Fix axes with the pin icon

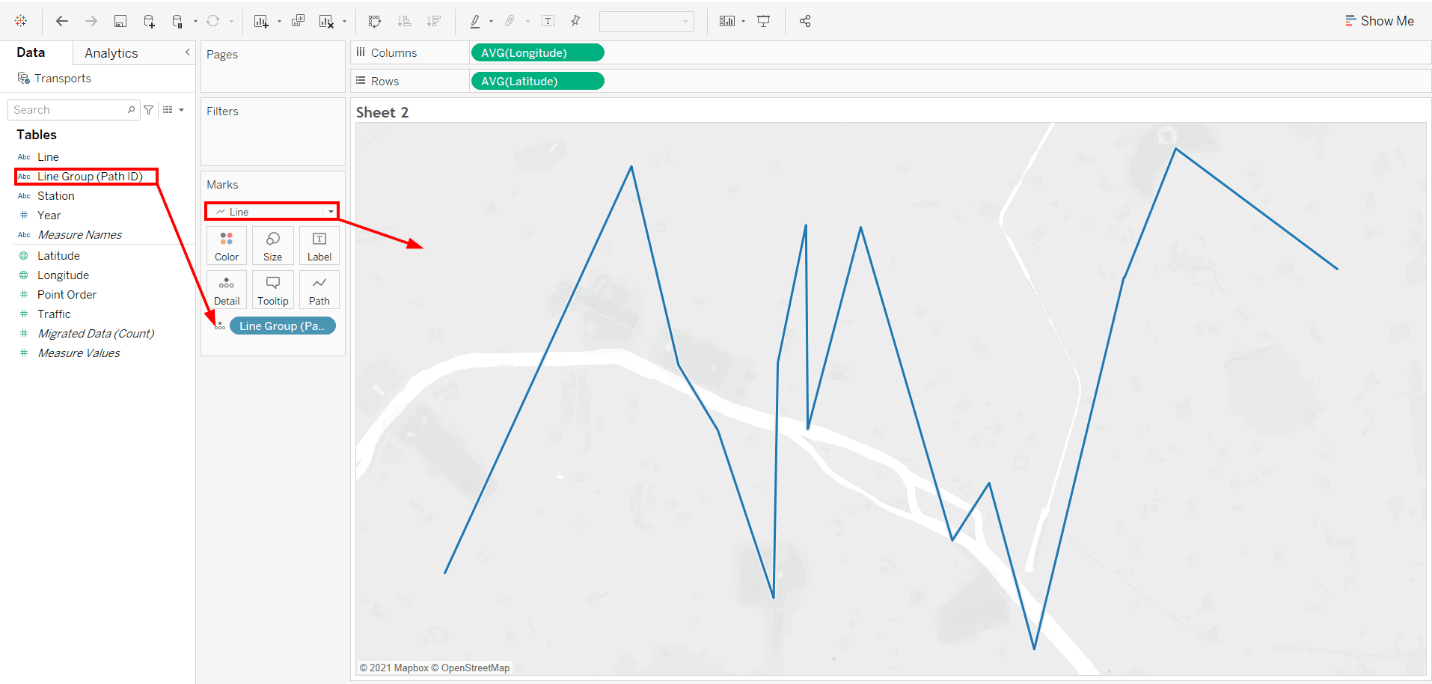(x=575, y=21)
